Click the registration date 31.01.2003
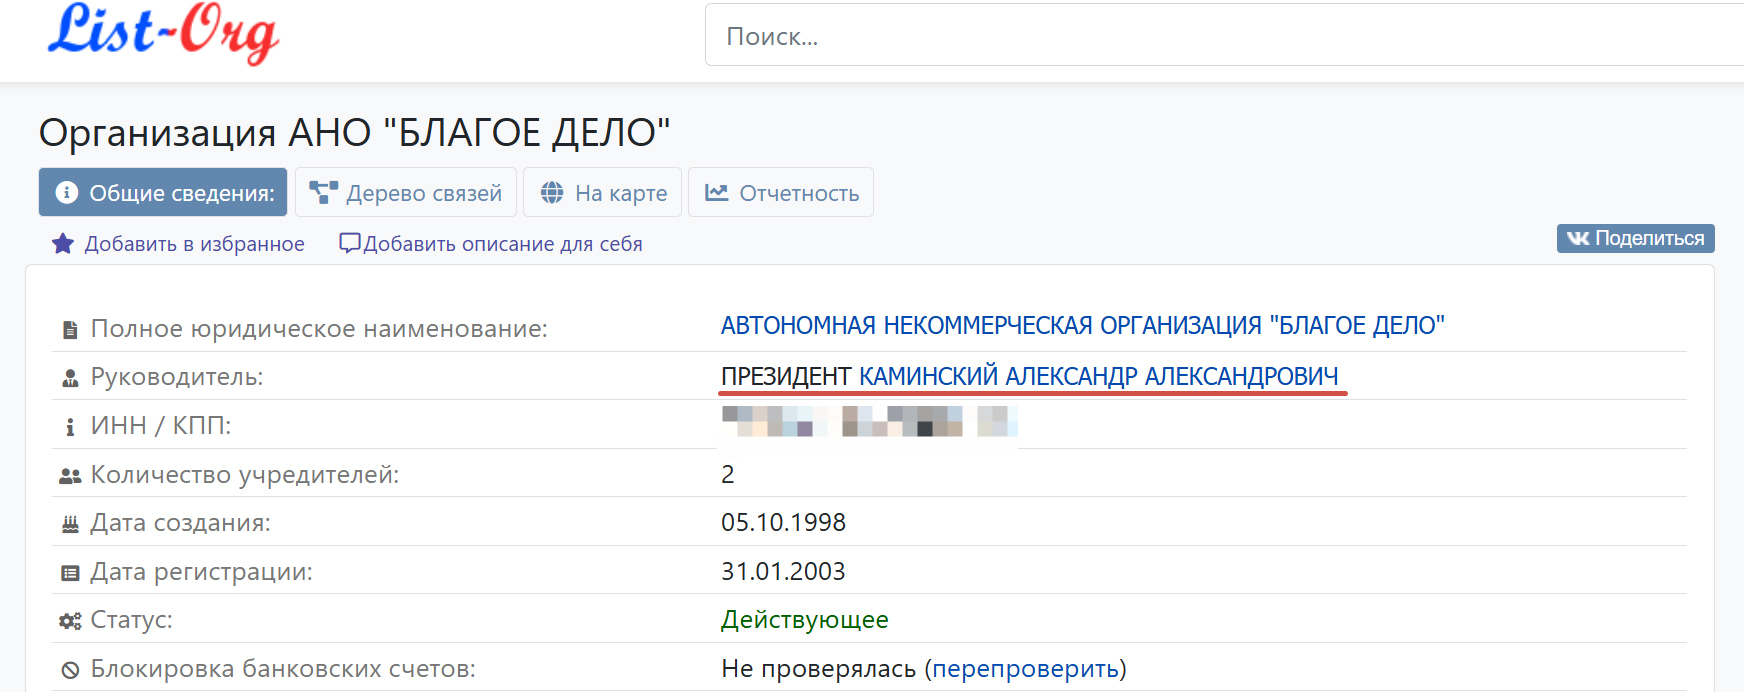 (783, 571)
